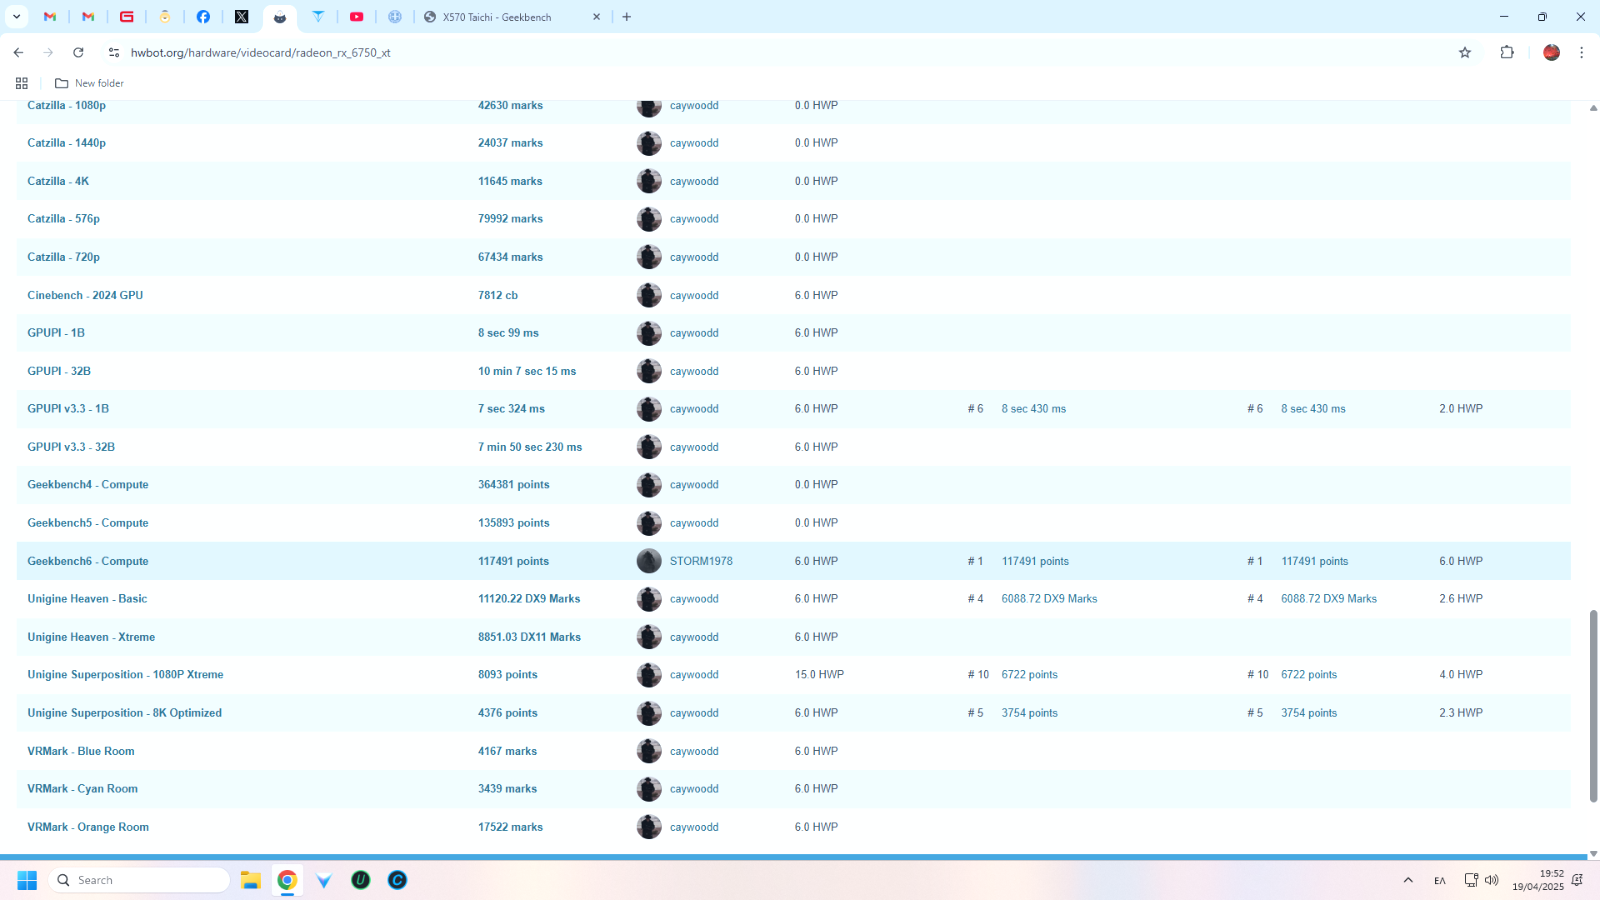Open Unigine Superposition - 8K Optimized link
Image resolution: width=1600 pixels, height=900 pixels.
point(125,713)
